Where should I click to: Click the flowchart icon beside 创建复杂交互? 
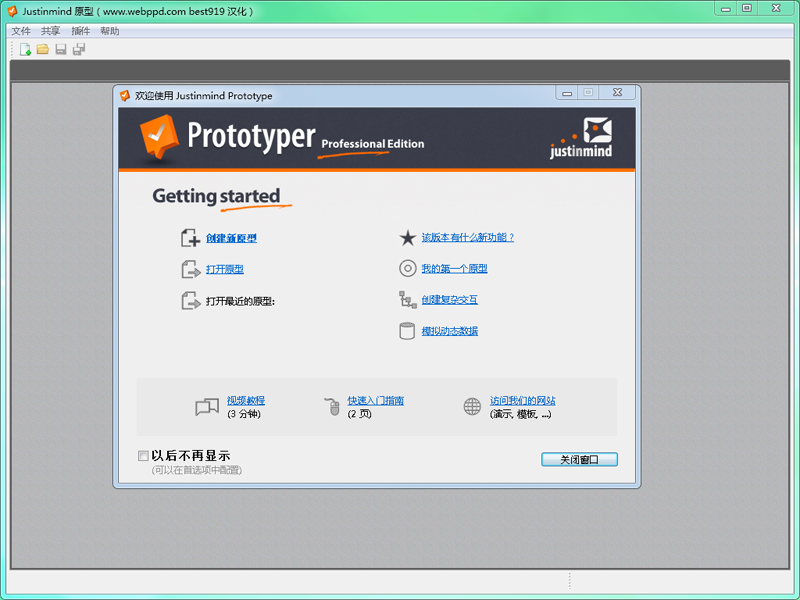pos(407,300)
